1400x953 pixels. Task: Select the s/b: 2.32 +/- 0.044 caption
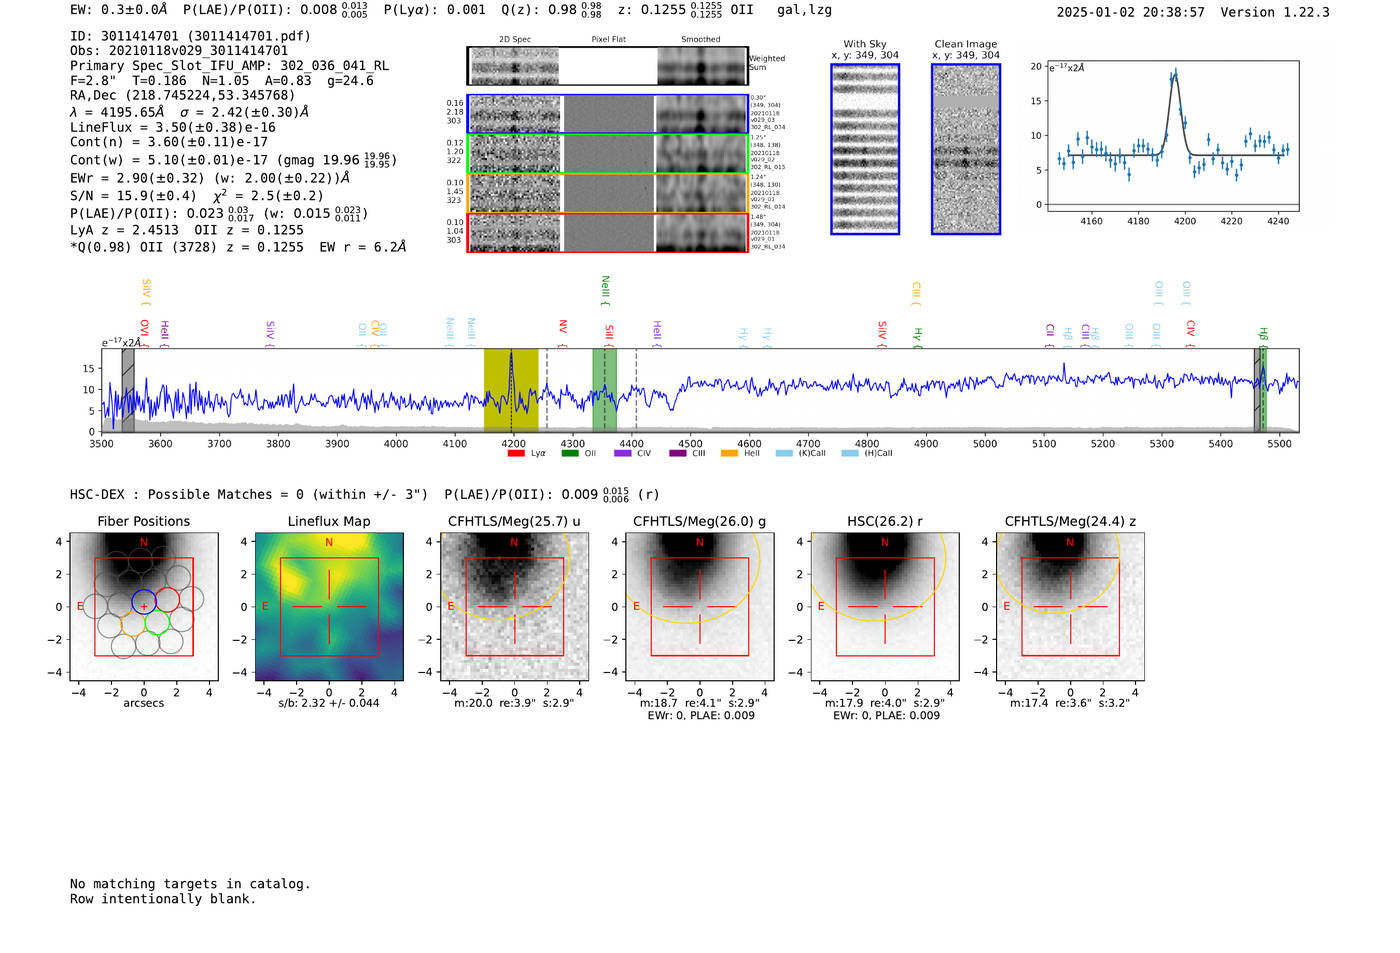(329, 703)
